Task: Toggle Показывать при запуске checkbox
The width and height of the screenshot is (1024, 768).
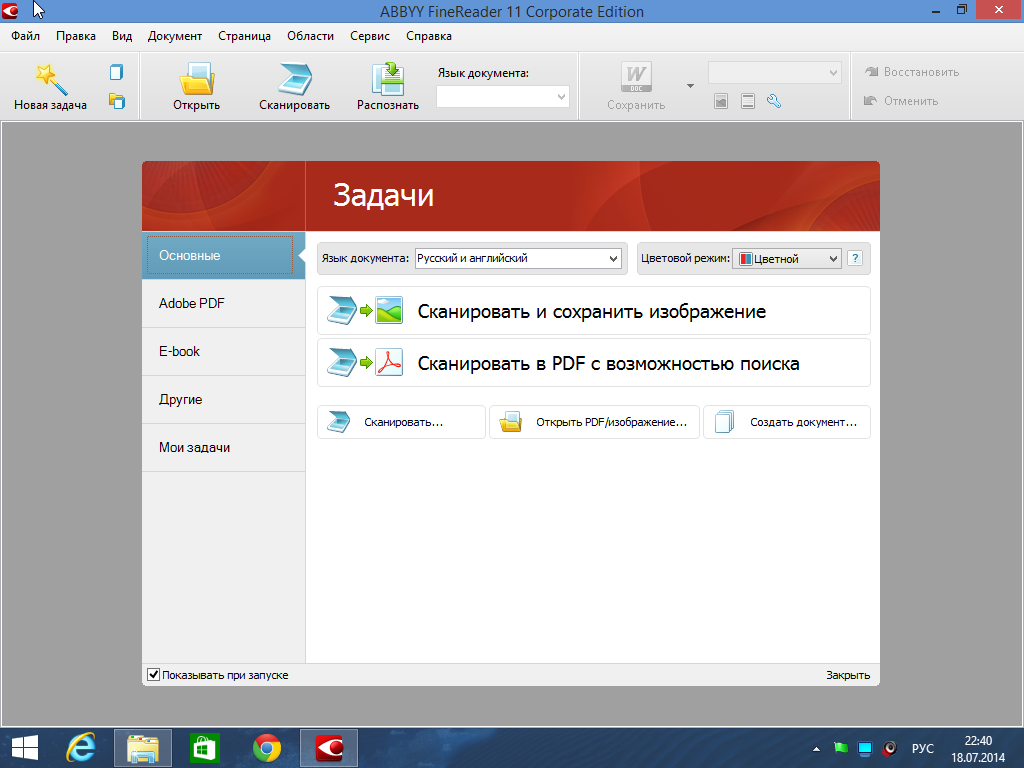Action: [x=153, y=675]
